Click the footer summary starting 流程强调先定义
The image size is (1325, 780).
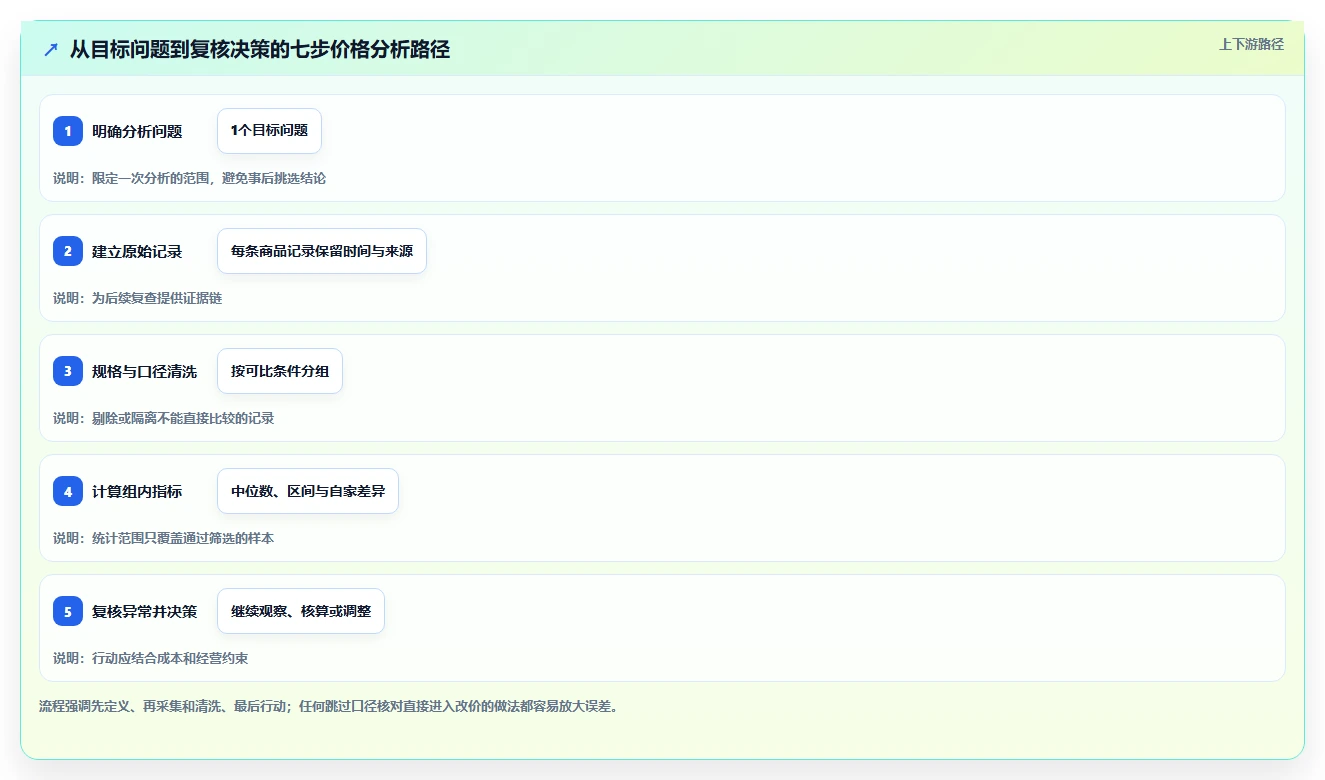(329, 706)
